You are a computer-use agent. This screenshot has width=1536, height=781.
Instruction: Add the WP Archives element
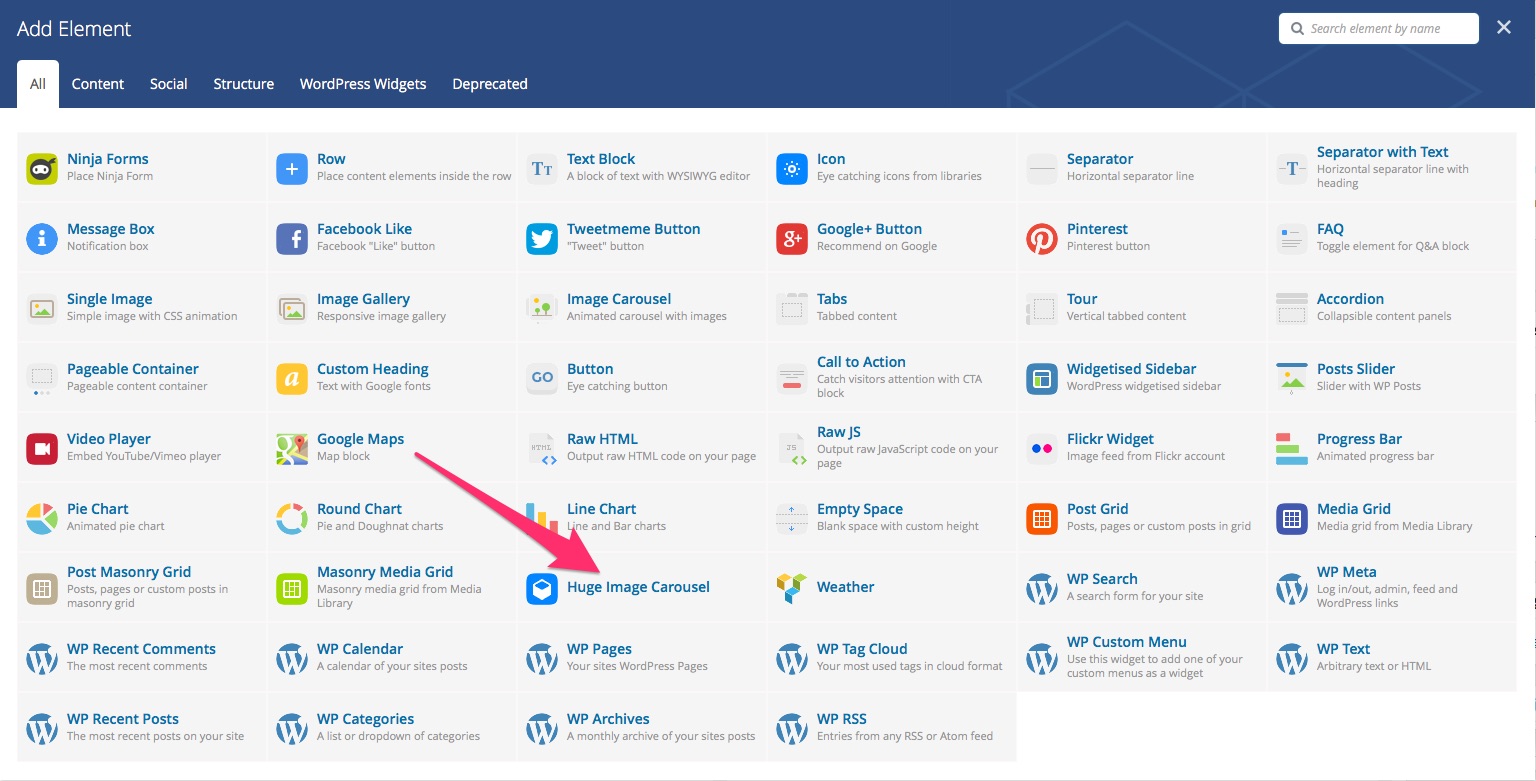pos(642,728)
